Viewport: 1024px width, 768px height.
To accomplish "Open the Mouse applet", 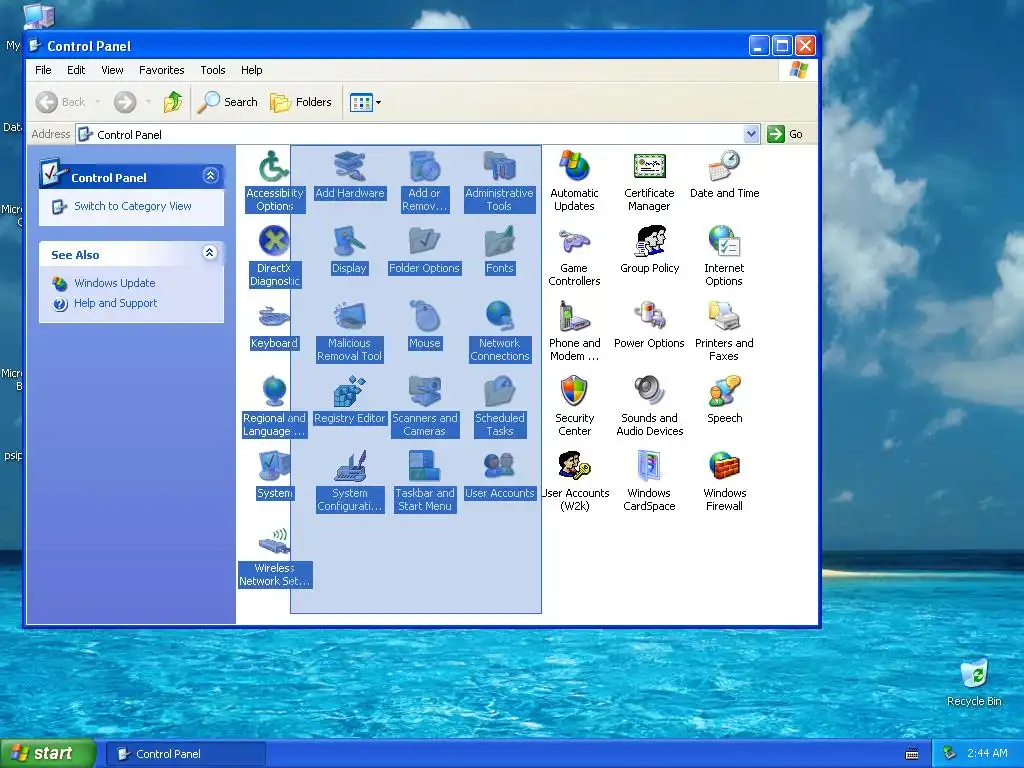I will pos(424,317).
